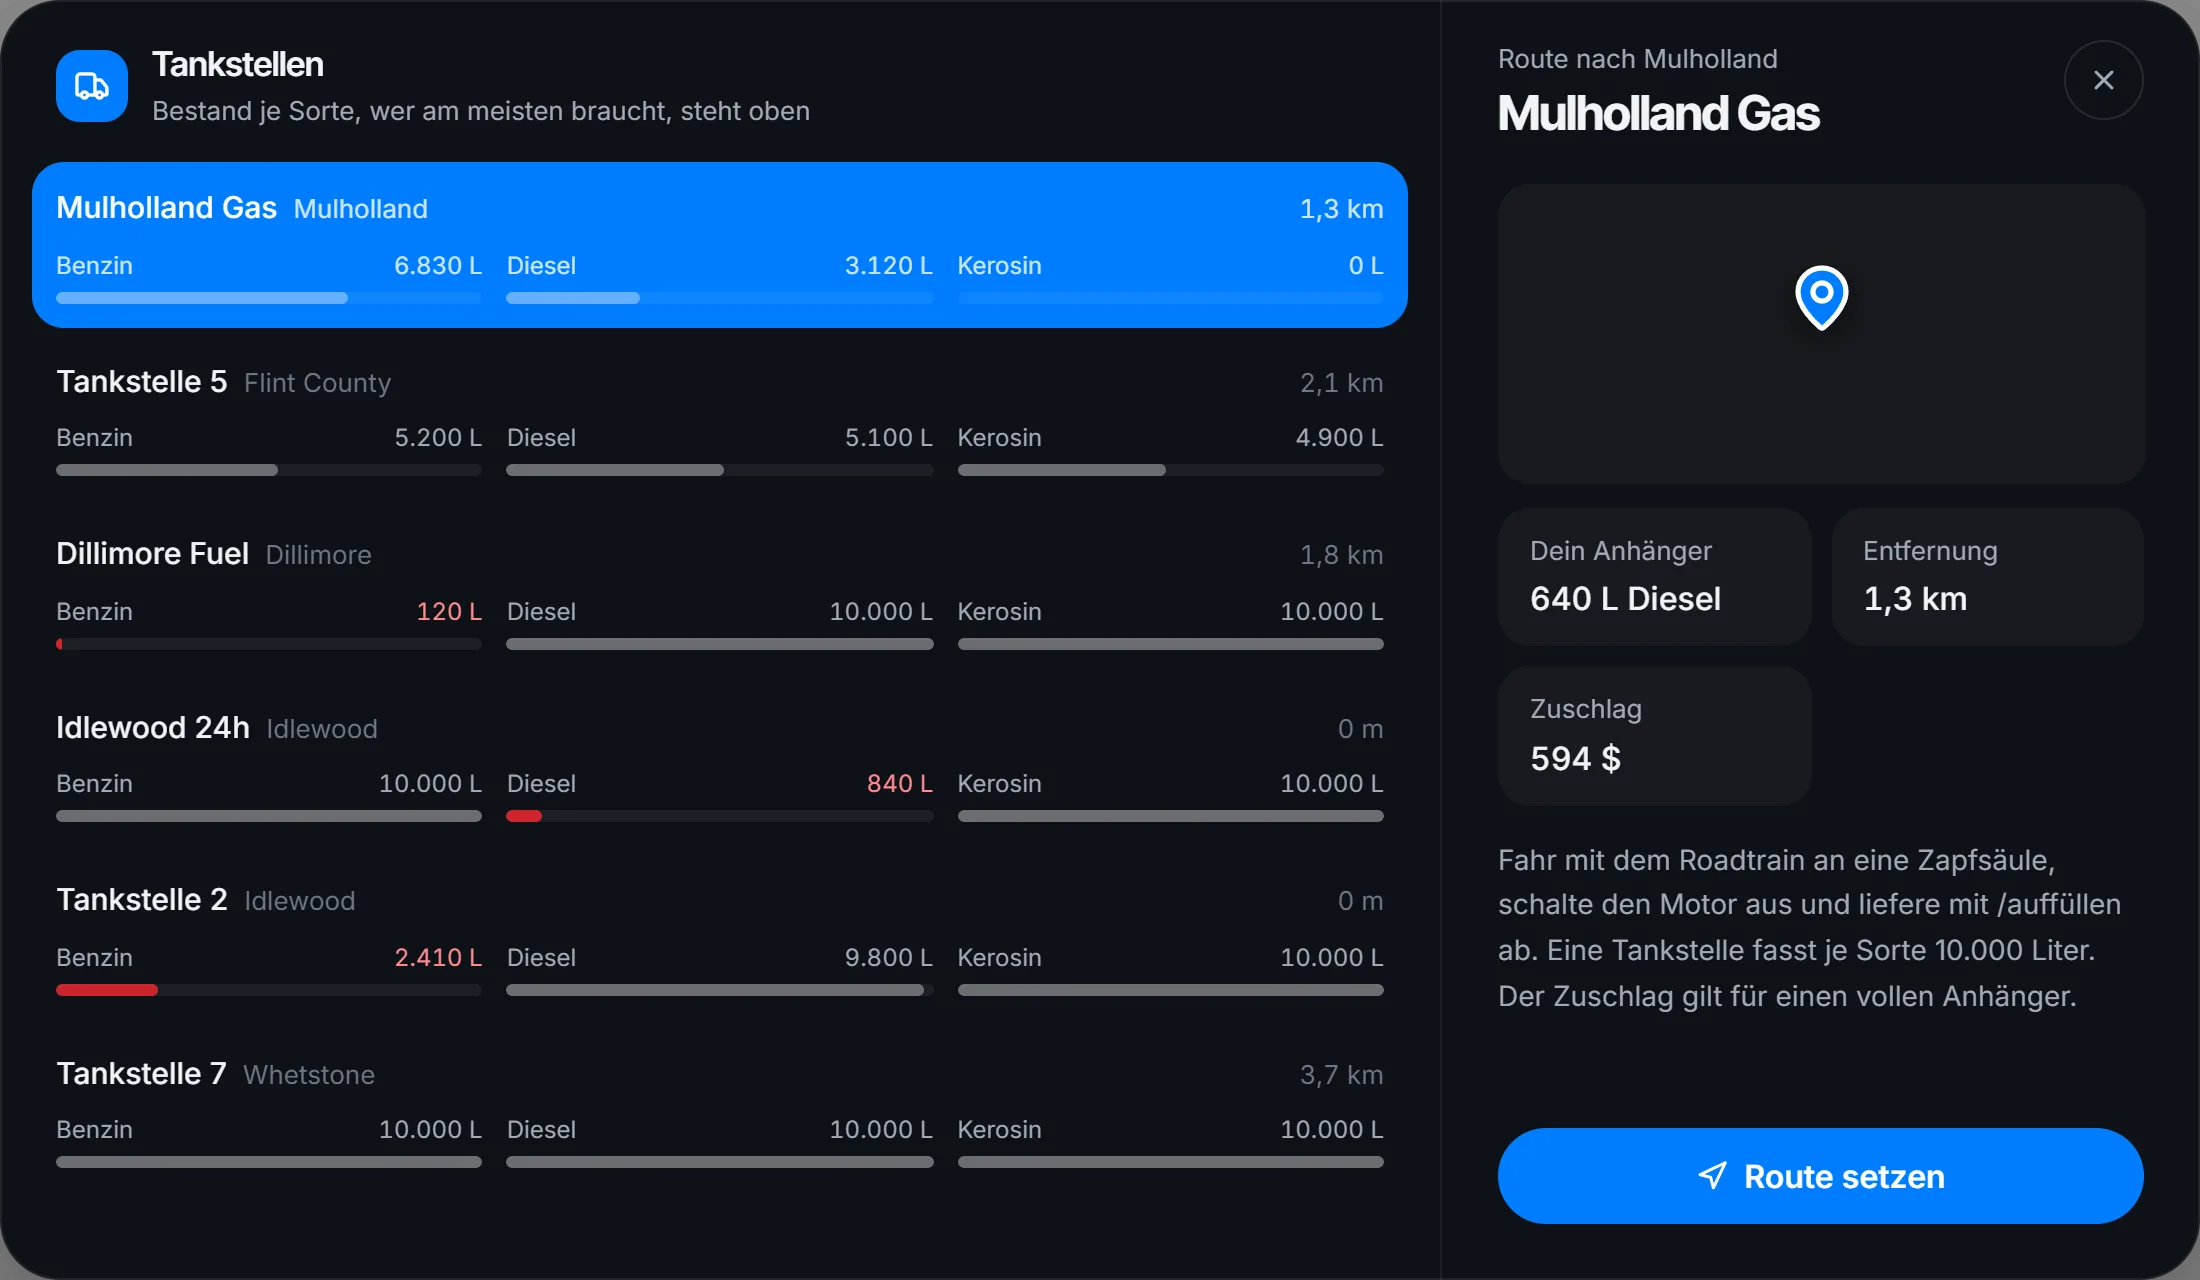Viewport: 2200px width, 1280px height.
Task: Open the Dillimore Fuel station entry
Action: 720,592
